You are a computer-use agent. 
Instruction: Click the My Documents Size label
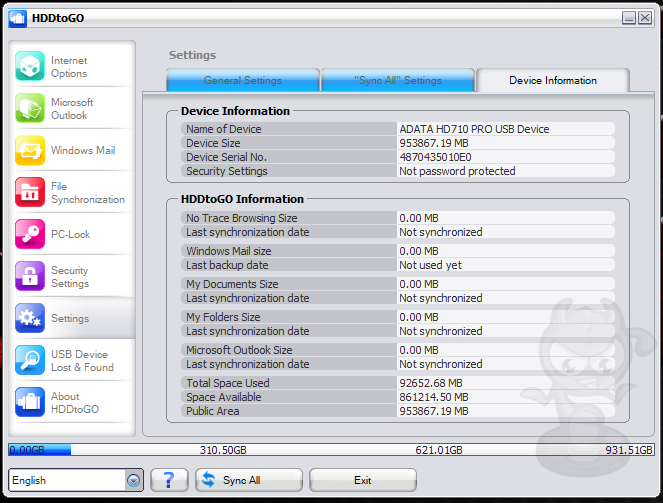(x=232, y=284)
